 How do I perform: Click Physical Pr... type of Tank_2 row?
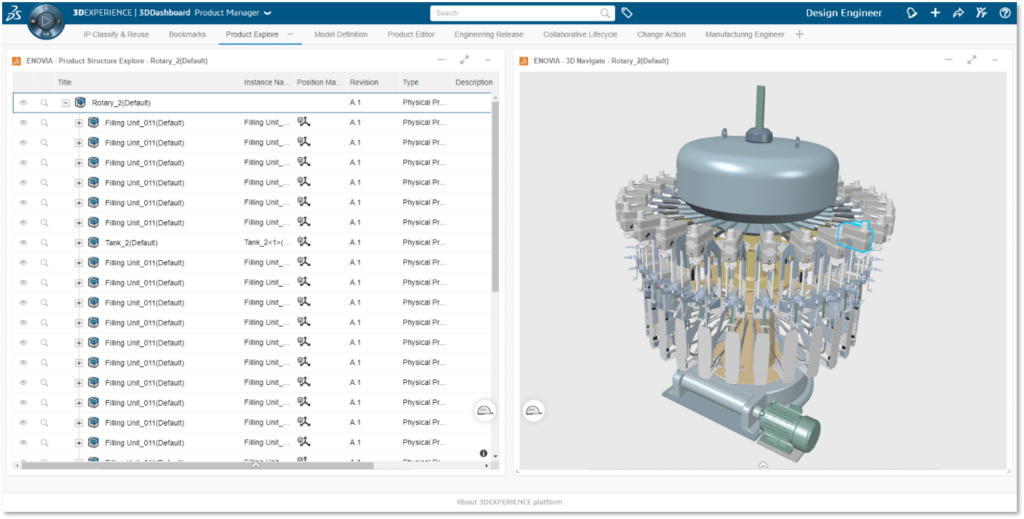(424, 242)
